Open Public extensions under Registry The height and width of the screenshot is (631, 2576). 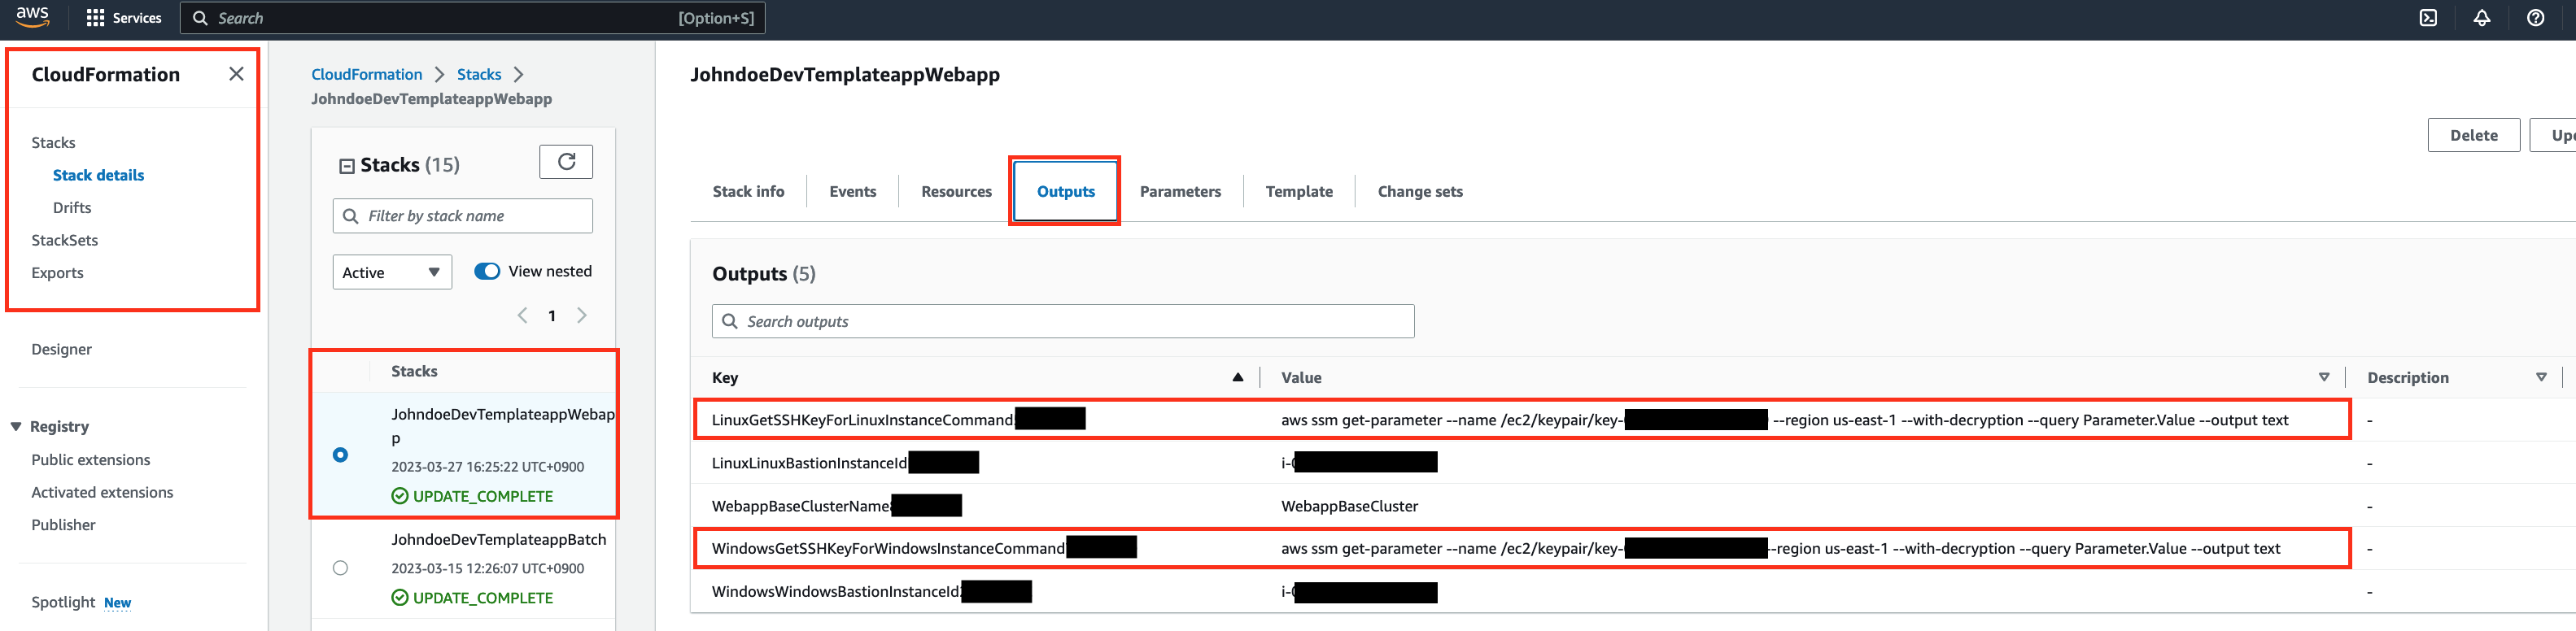click(90, 460)
